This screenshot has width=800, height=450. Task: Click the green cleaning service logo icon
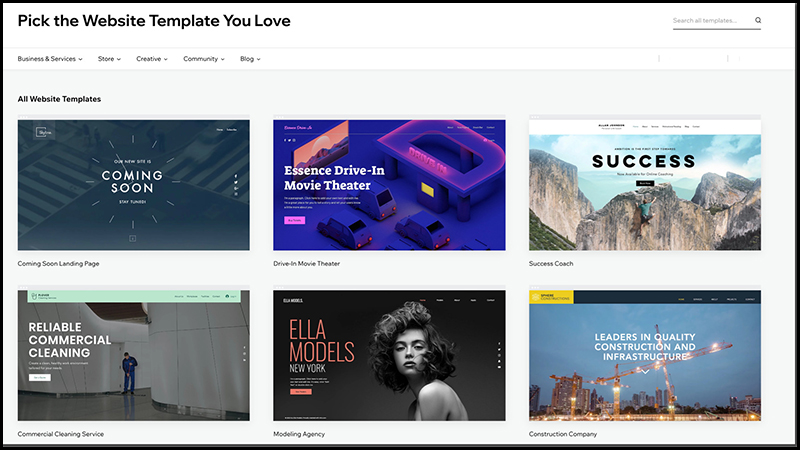(34, 296)
